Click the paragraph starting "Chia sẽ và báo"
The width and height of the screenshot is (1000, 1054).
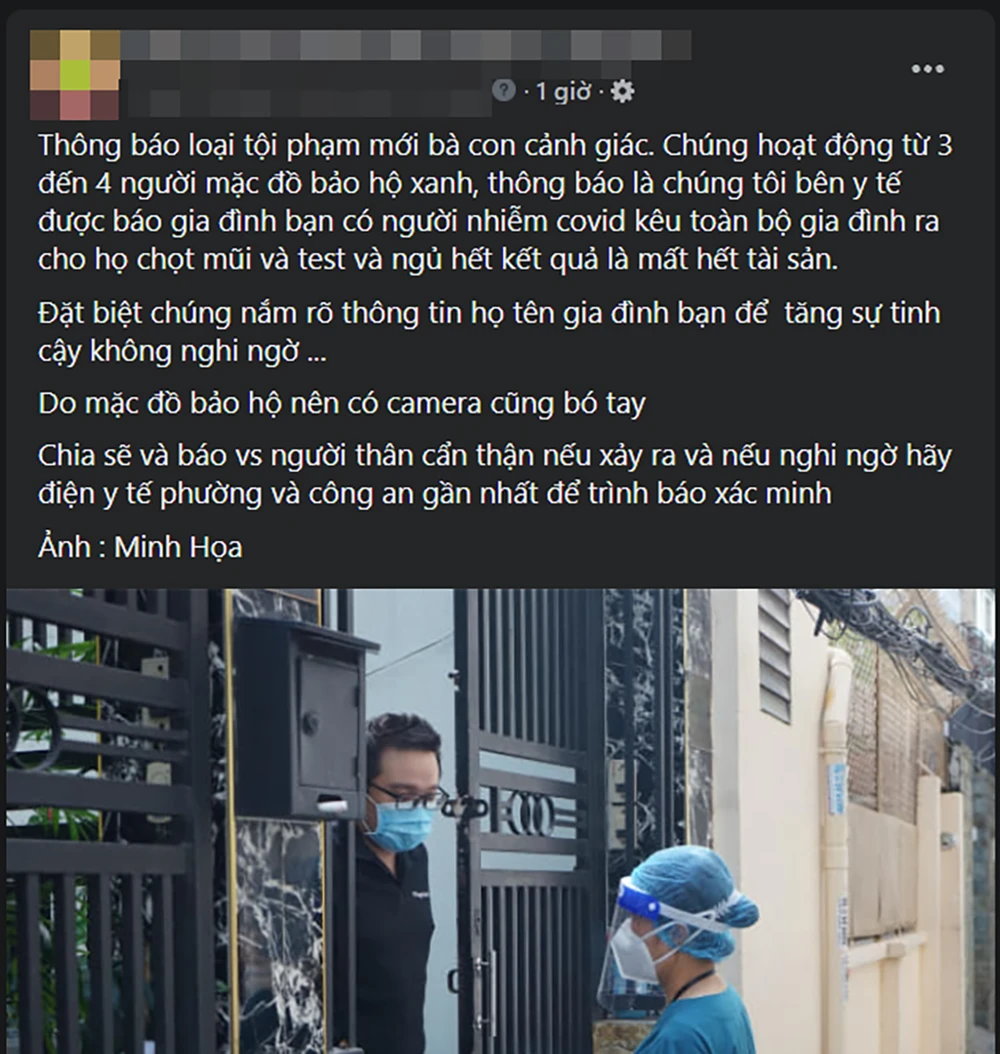click(x=495, y=475)
